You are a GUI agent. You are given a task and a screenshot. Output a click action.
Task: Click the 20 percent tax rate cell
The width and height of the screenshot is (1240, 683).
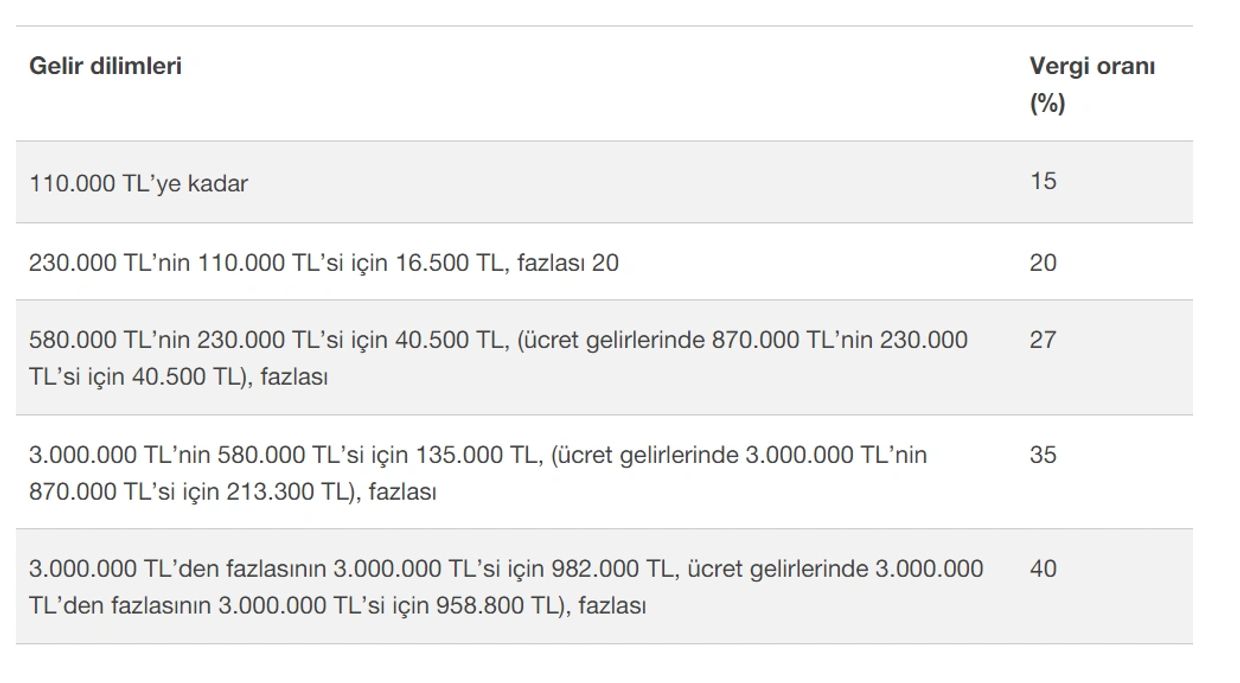click(1043, 263)
